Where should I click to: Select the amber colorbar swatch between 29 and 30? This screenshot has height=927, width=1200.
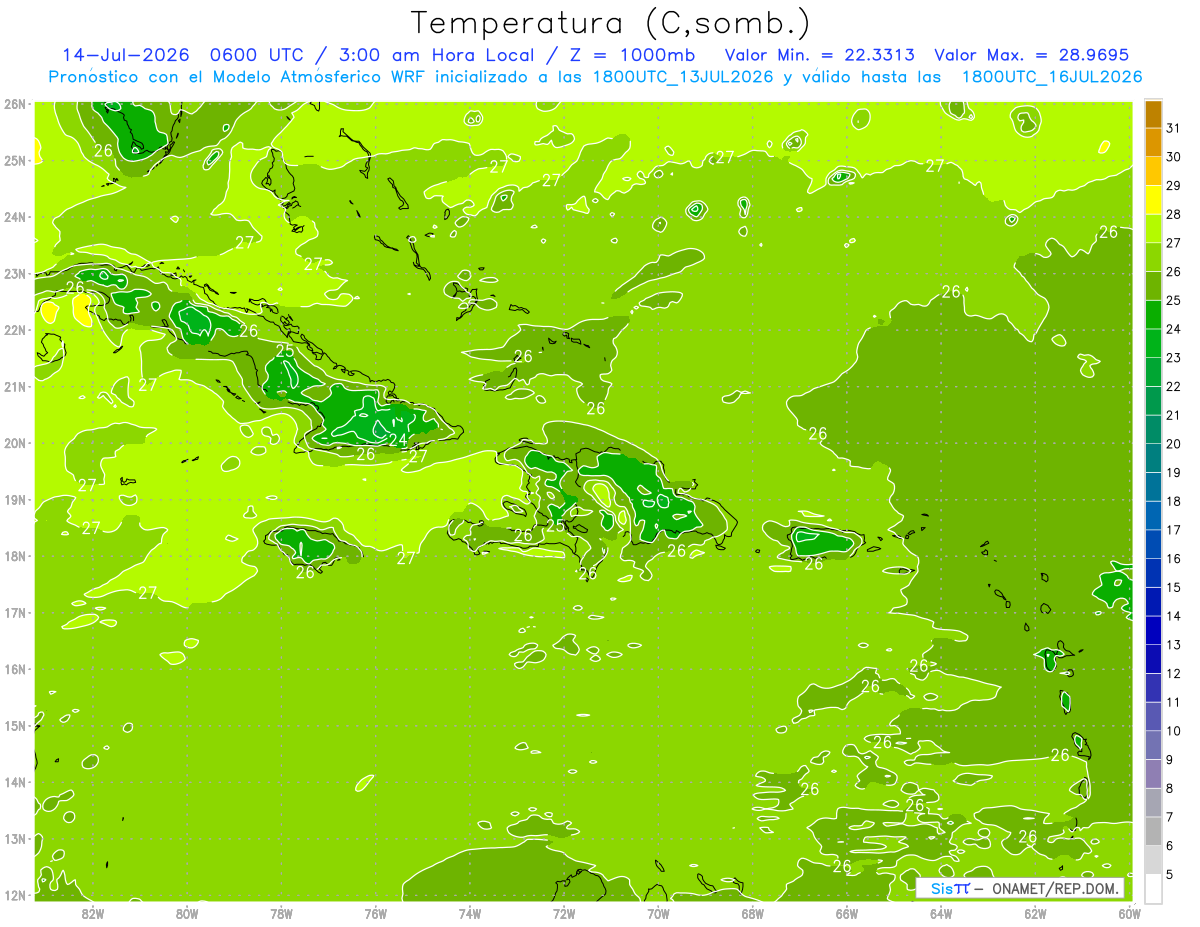point(1153,172)
